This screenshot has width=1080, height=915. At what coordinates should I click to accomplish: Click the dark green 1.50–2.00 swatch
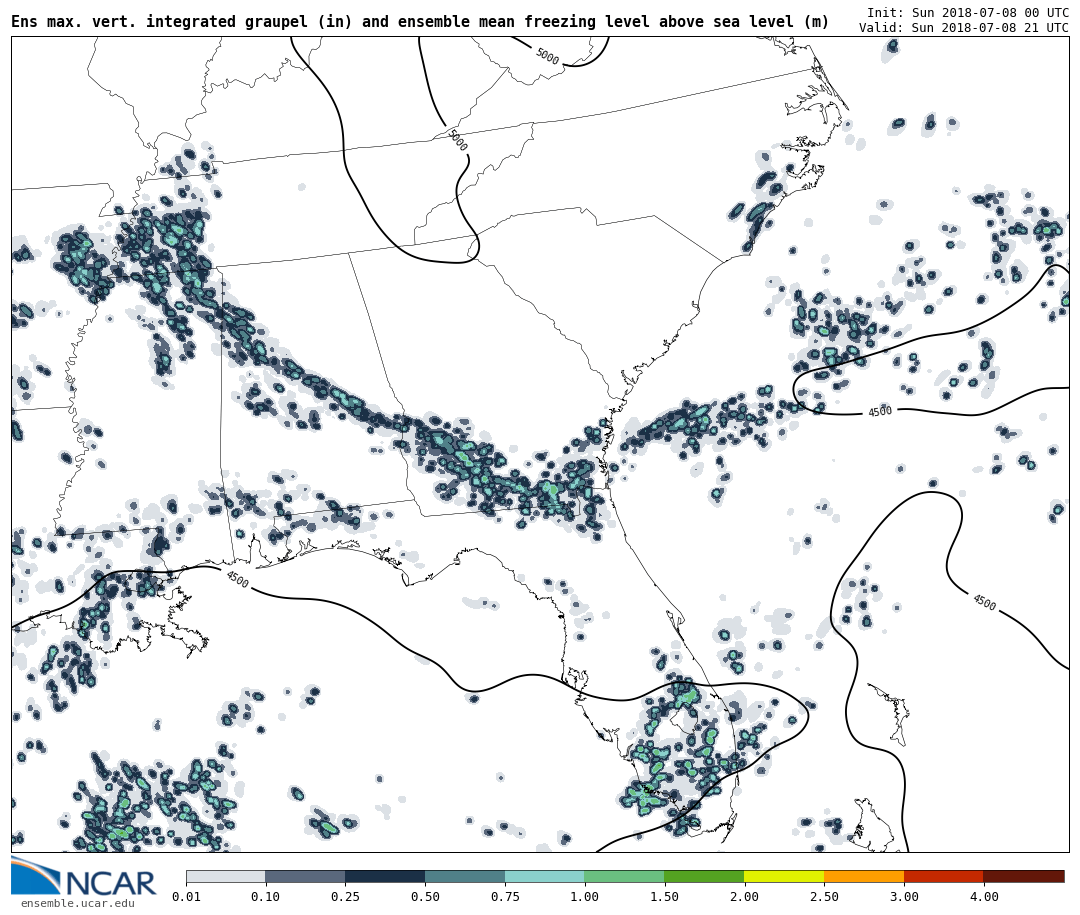pos(704,876)
